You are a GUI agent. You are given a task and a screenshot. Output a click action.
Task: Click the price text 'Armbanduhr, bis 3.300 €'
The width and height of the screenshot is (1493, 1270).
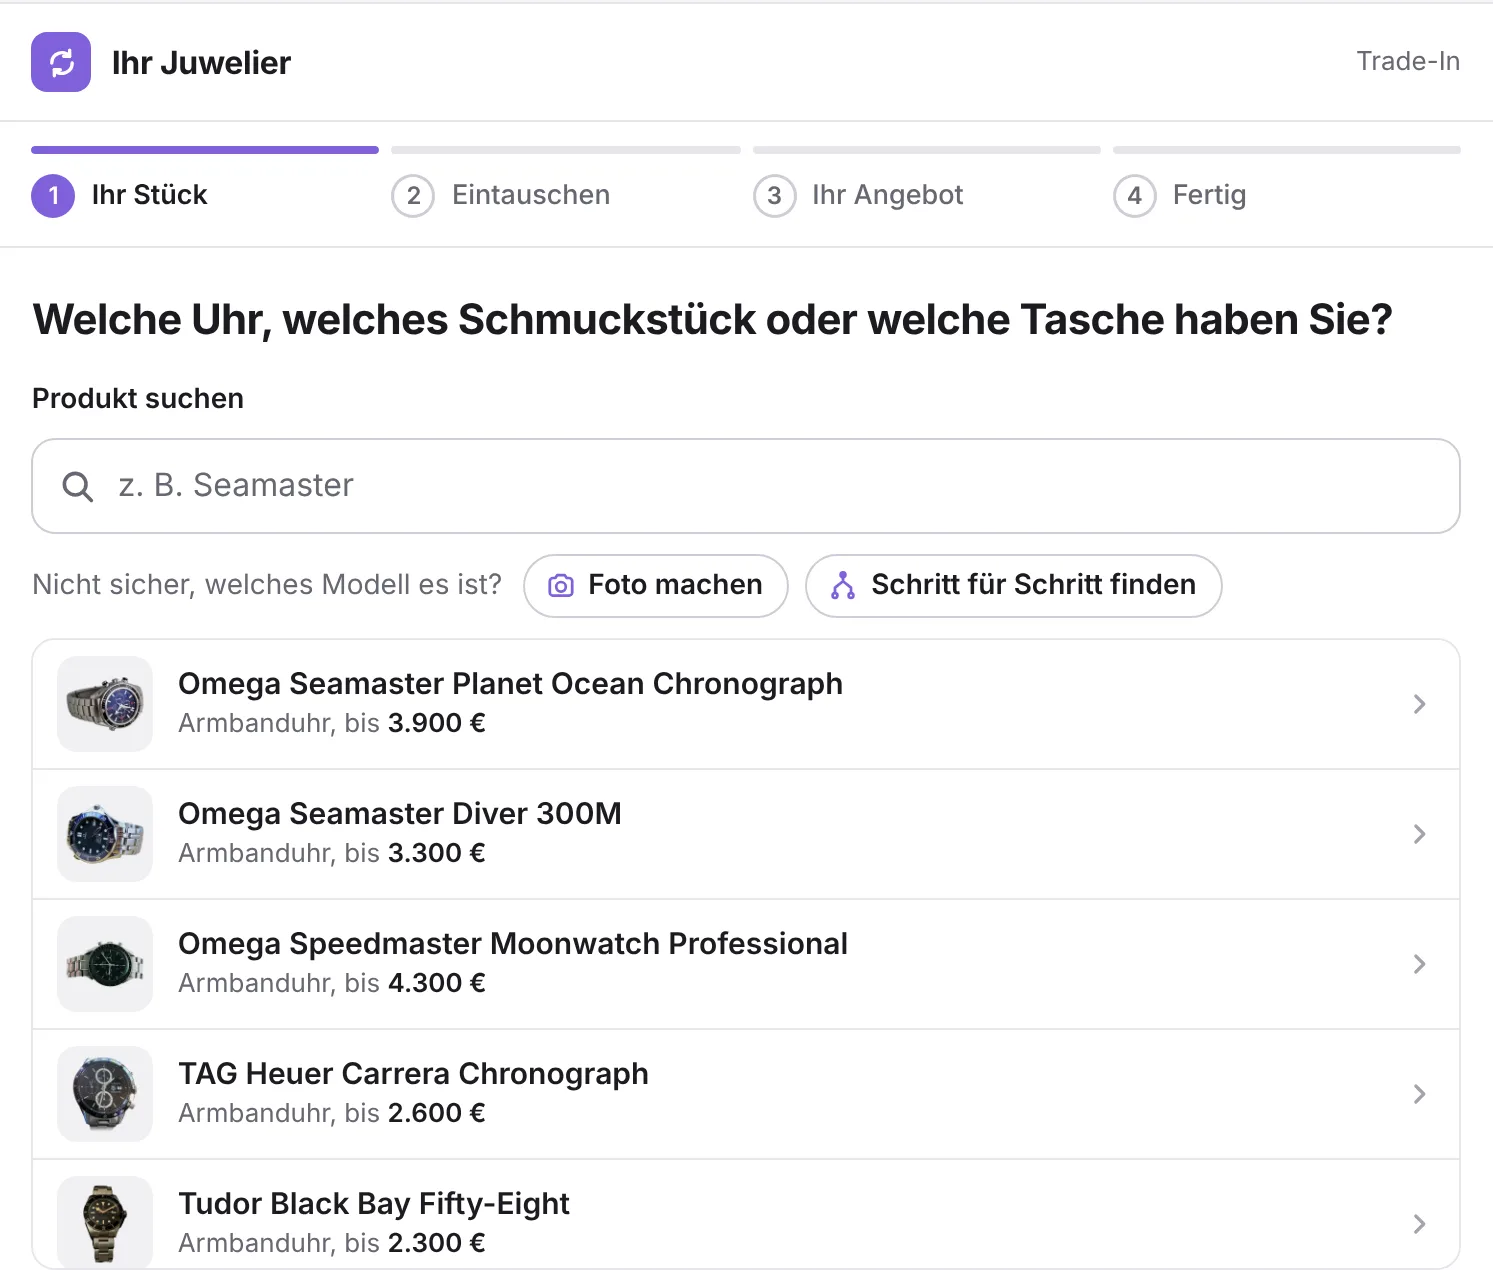[332, 853]
